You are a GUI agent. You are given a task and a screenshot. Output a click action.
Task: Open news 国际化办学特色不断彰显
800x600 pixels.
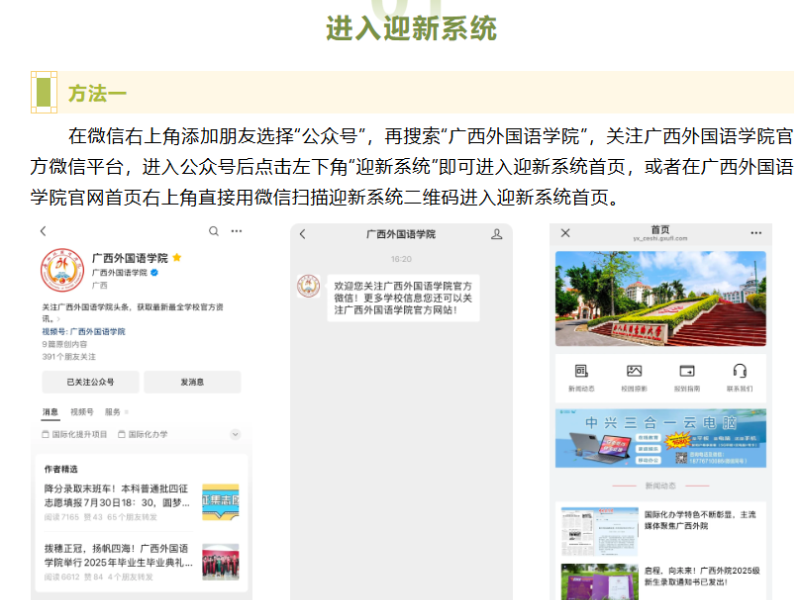click(x=700, y=520)
